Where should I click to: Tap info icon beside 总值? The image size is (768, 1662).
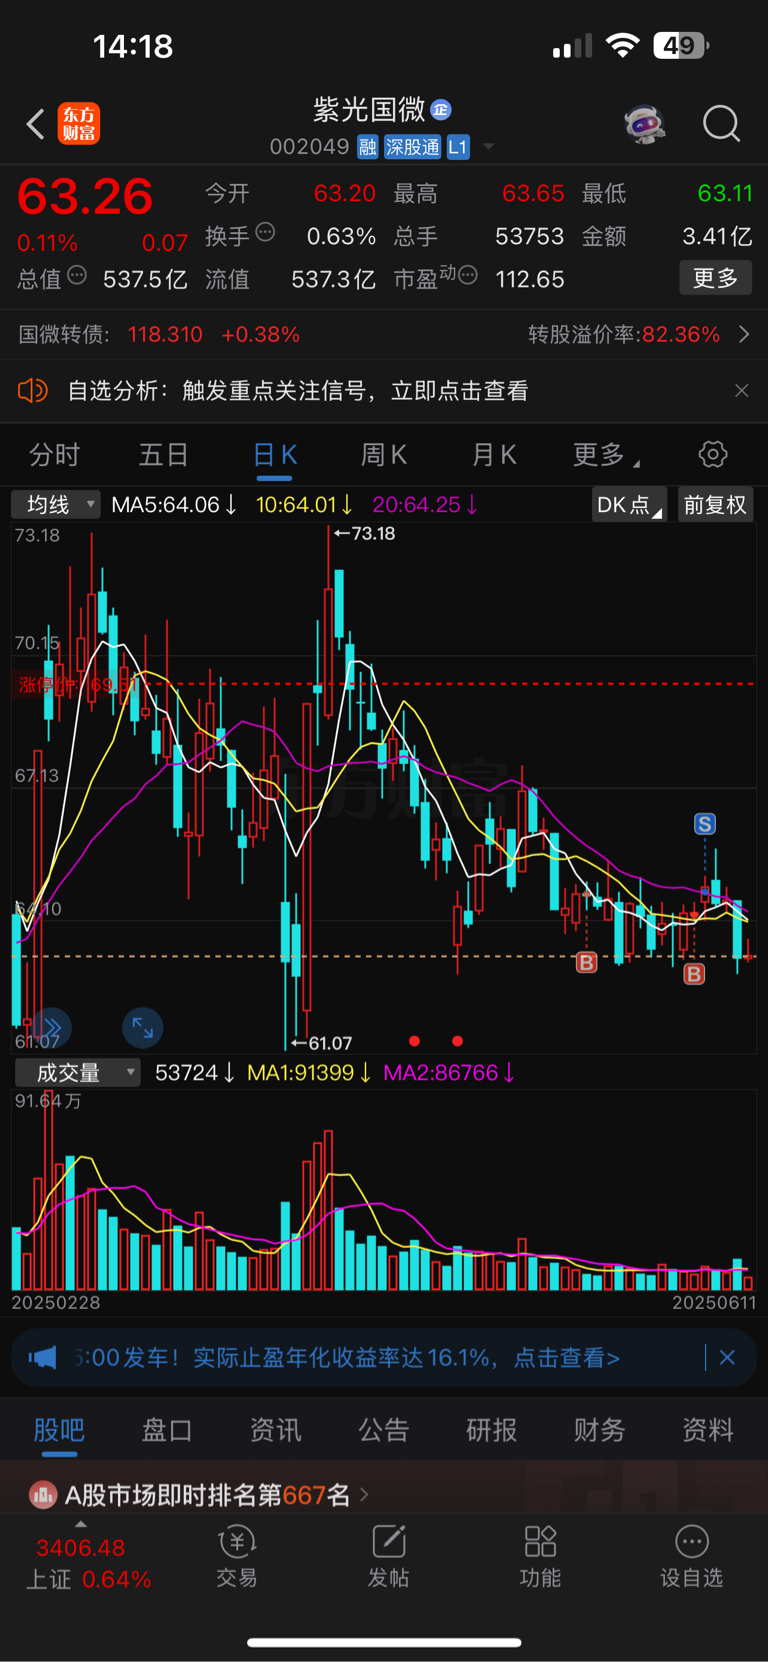tap(77, 276)
